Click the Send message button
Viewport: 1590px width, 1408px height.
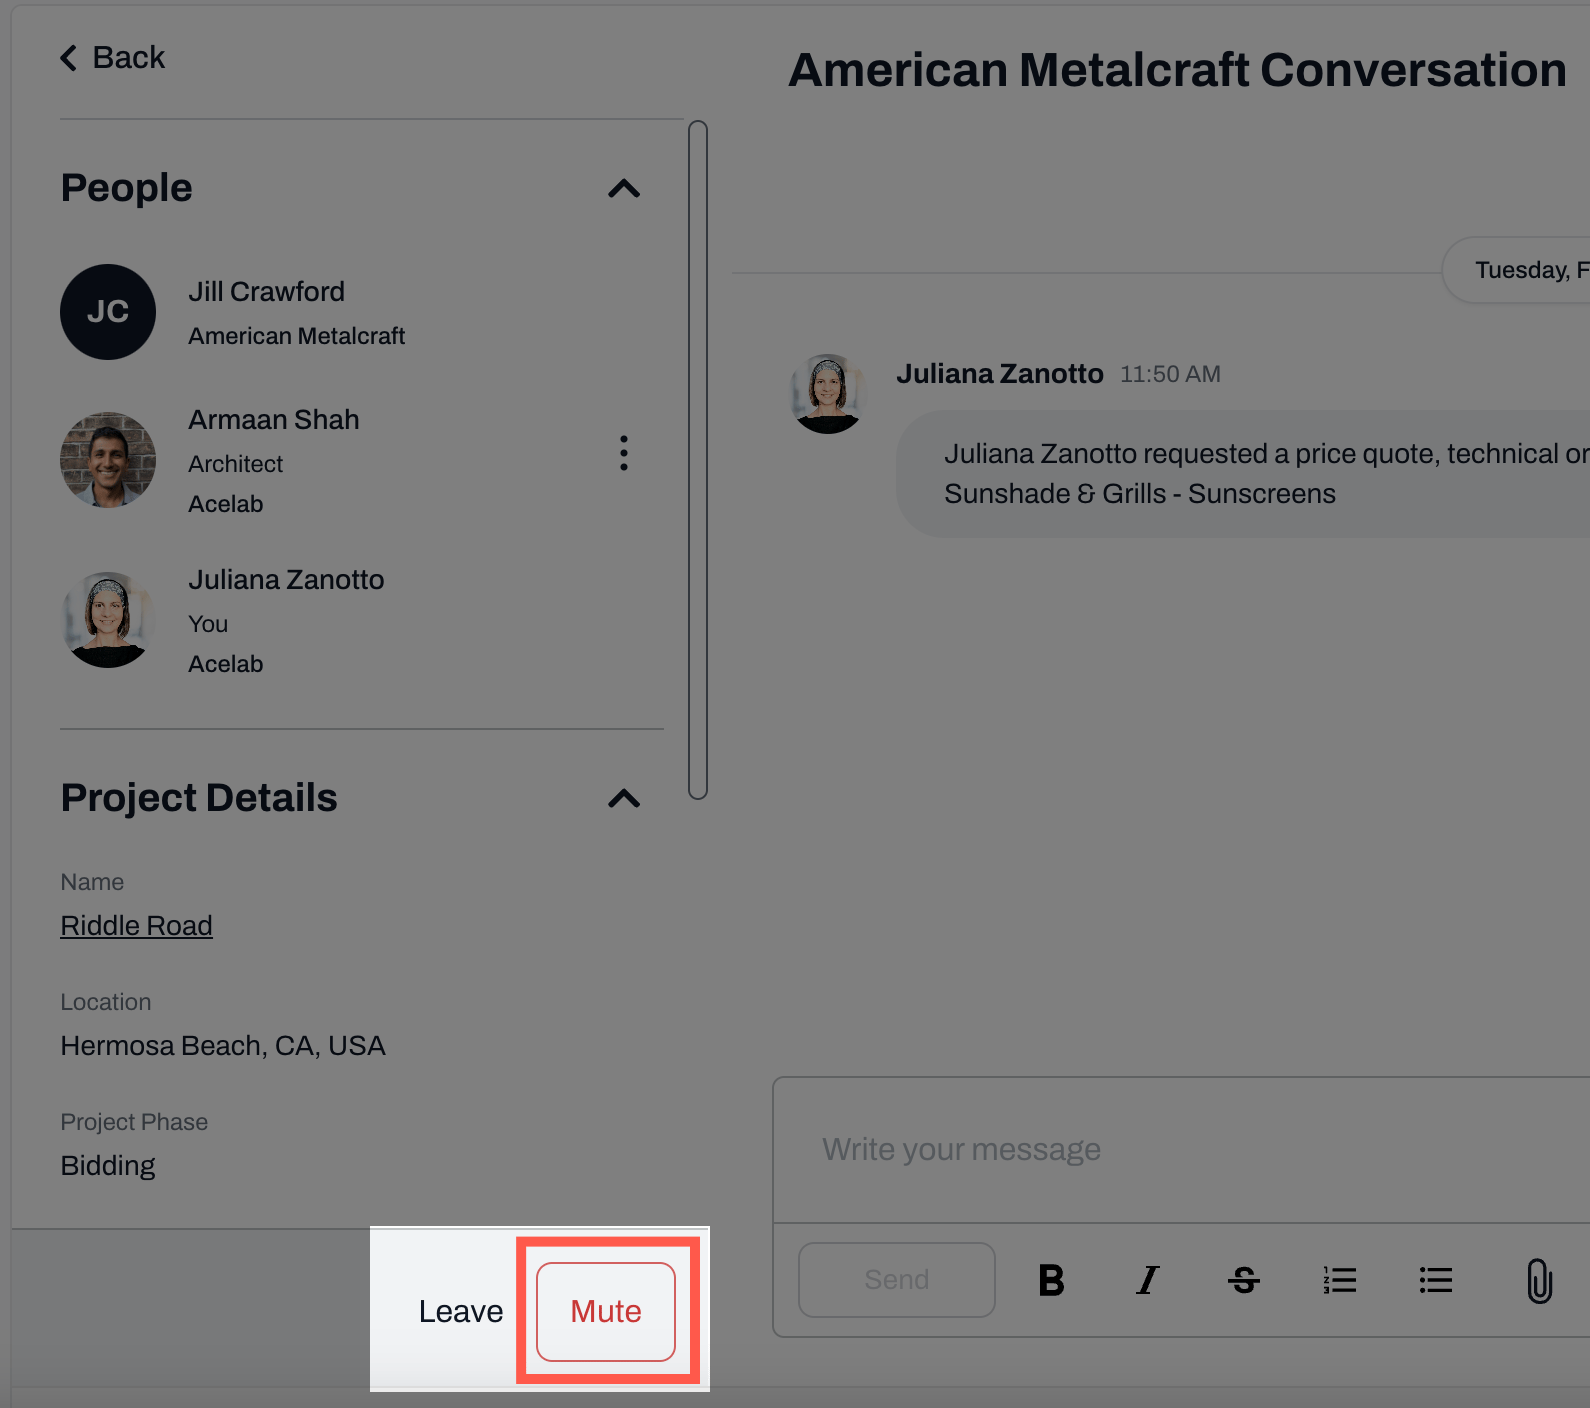coord(897,1280)
